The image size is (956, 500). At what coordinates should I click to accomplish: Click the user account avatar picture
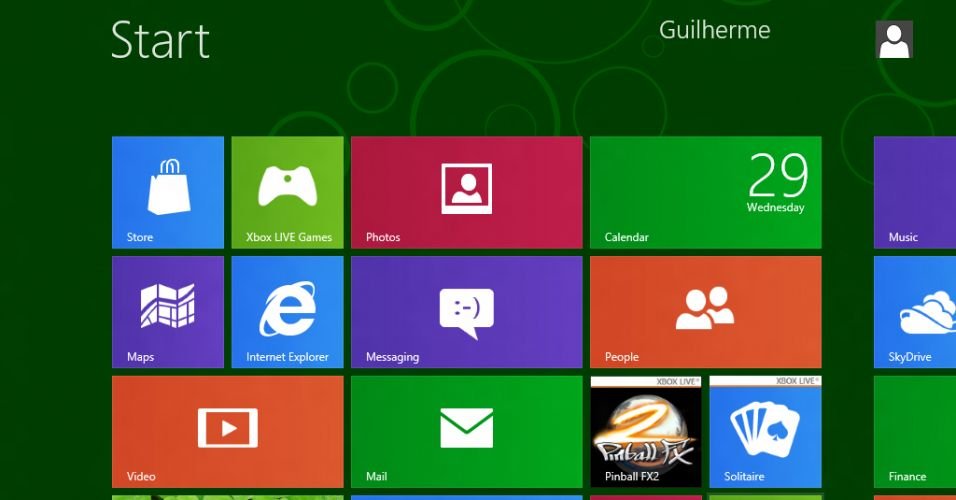894,40
